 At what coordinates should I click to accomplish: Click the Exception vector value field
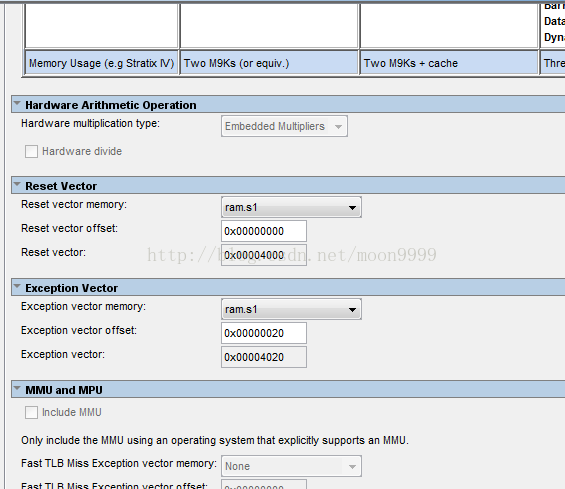[x=264, y=357]
